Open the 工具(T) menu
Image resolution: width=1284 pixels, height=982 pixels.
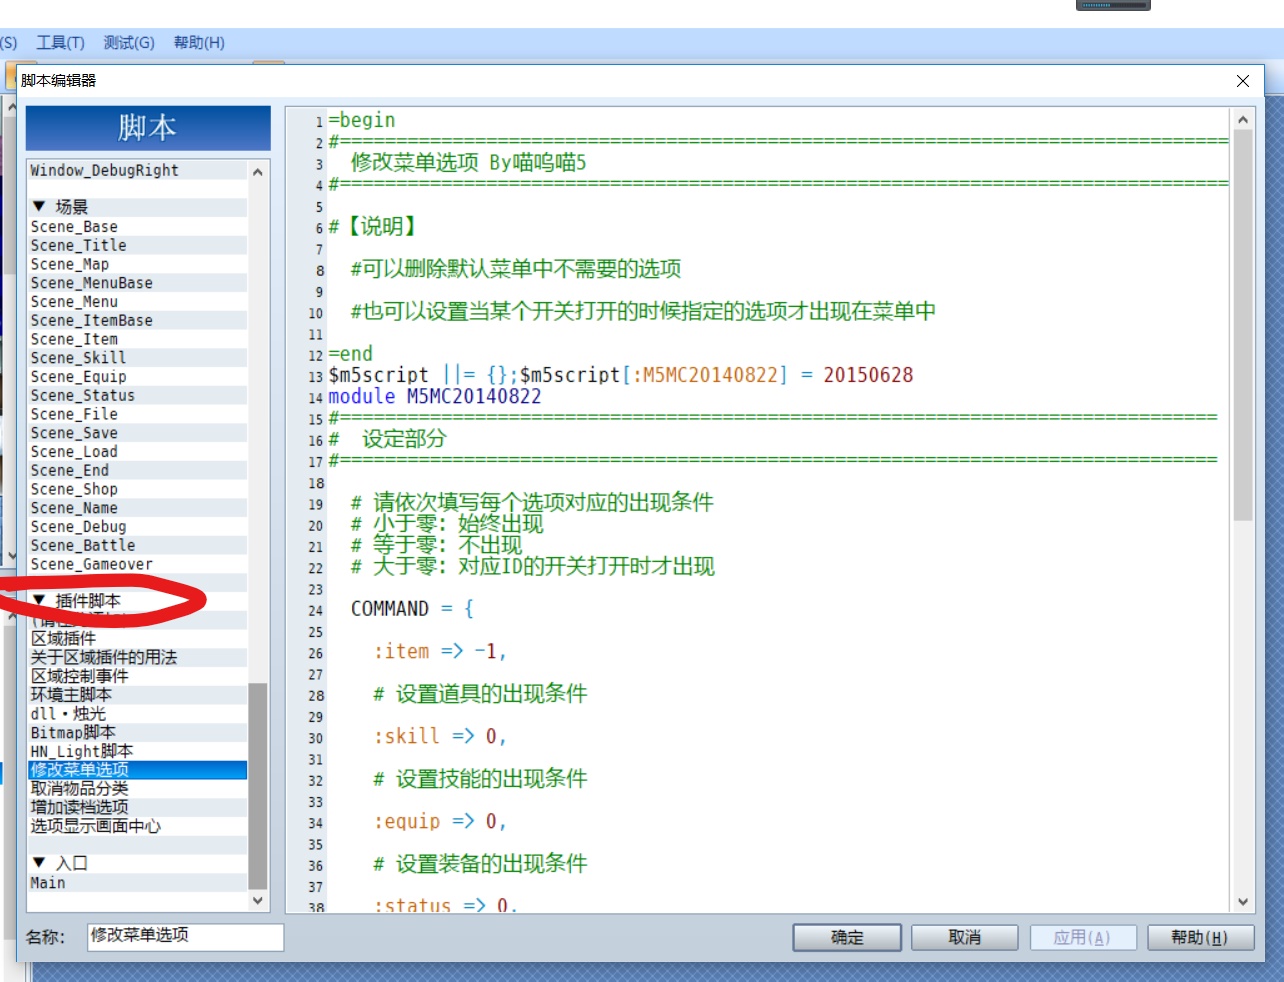pyautogui.click(x=60, y=42)
